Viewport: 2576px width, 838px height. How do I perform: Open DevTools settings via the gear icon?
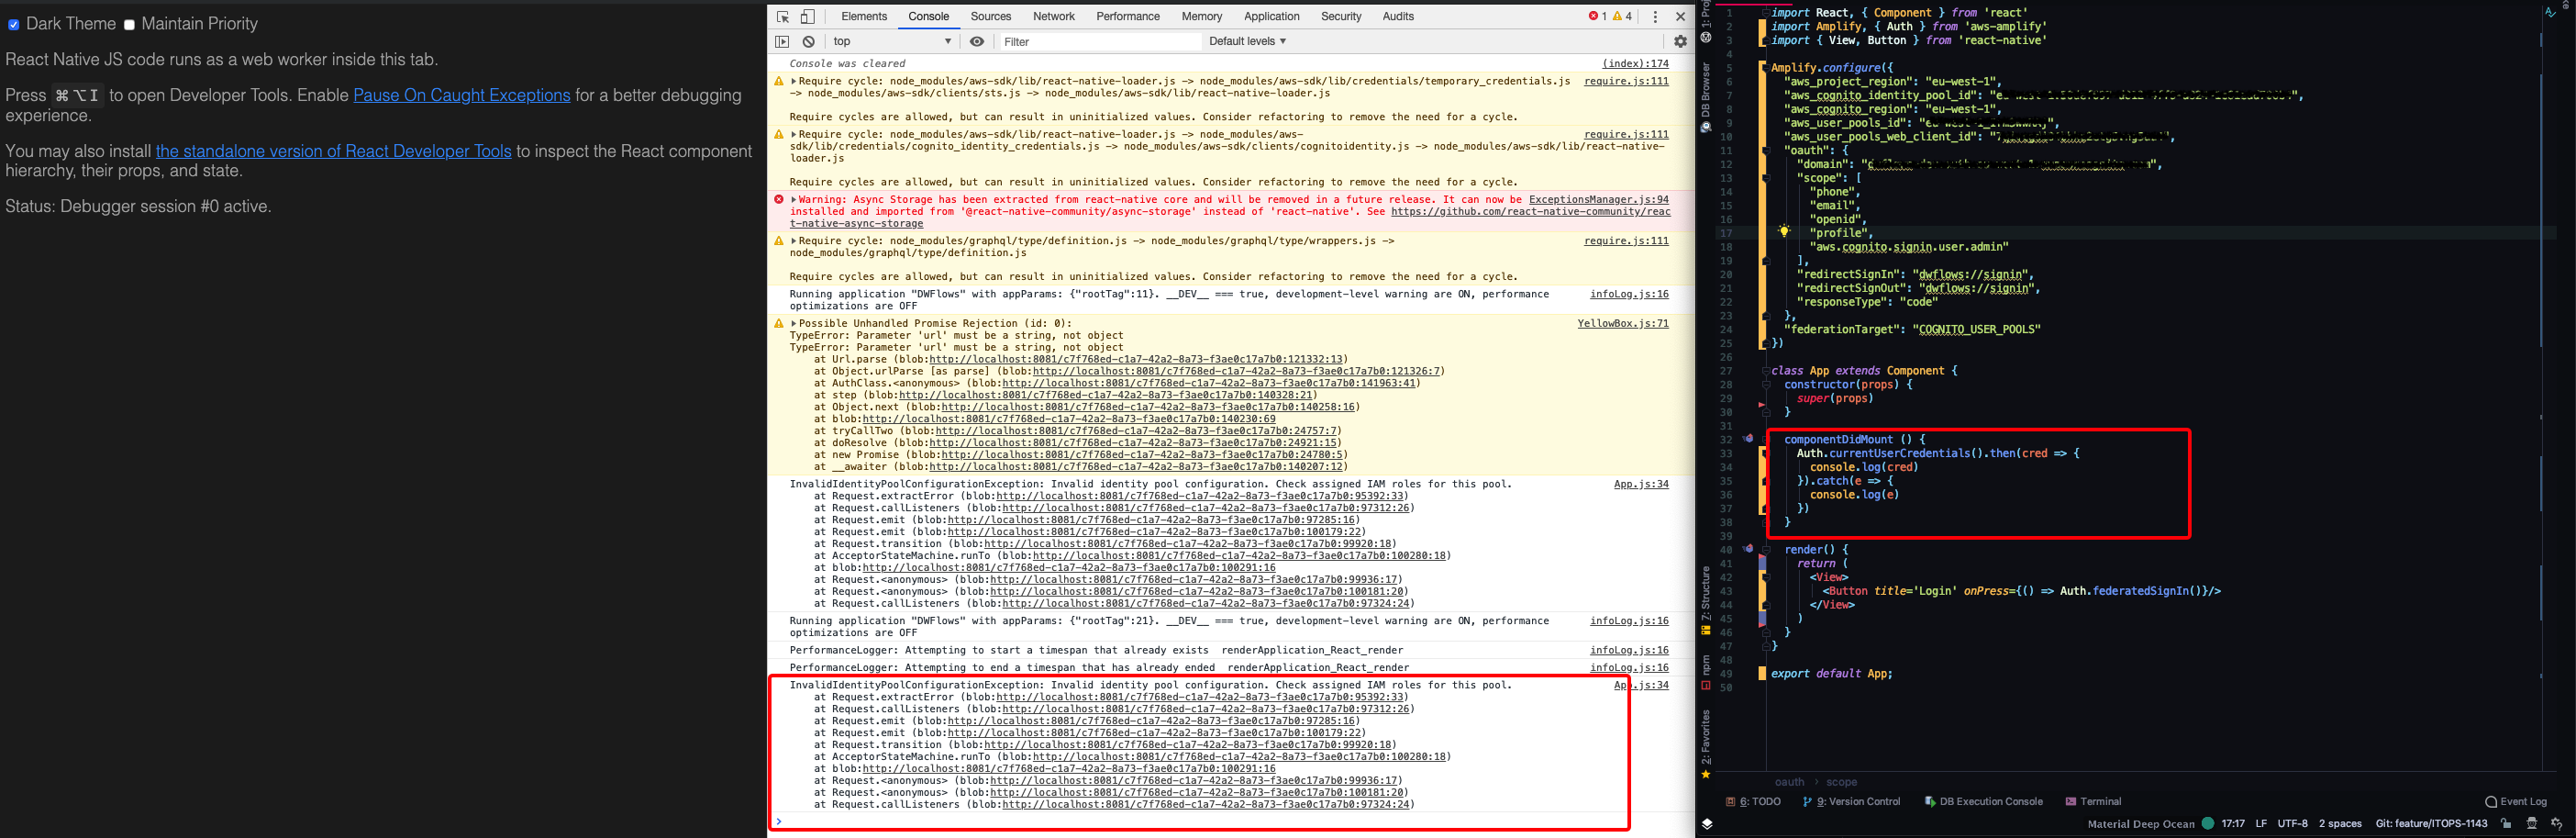[1682, 41]
